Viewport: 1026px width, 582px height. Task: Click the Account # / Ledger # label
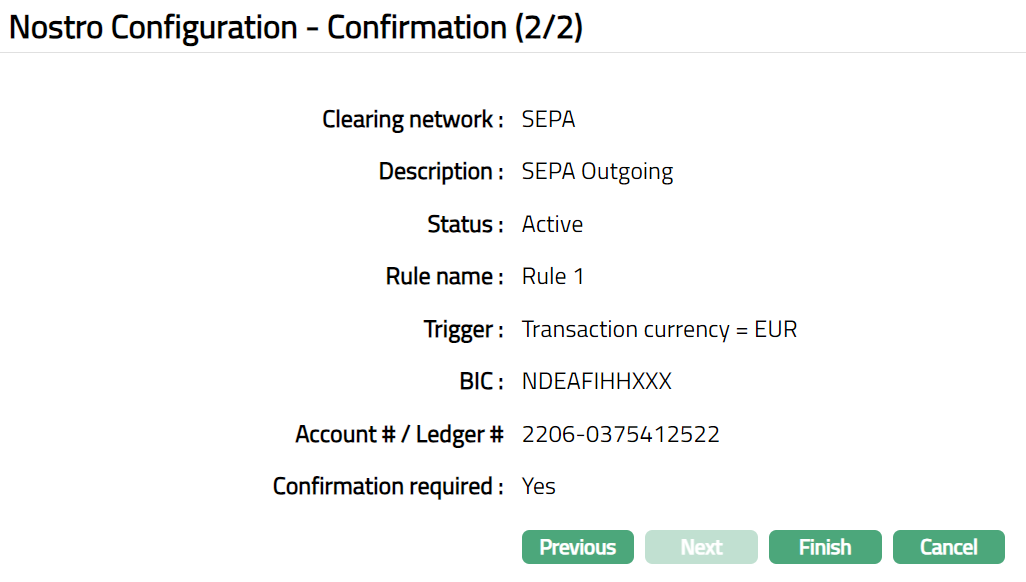tap(399, 434)
